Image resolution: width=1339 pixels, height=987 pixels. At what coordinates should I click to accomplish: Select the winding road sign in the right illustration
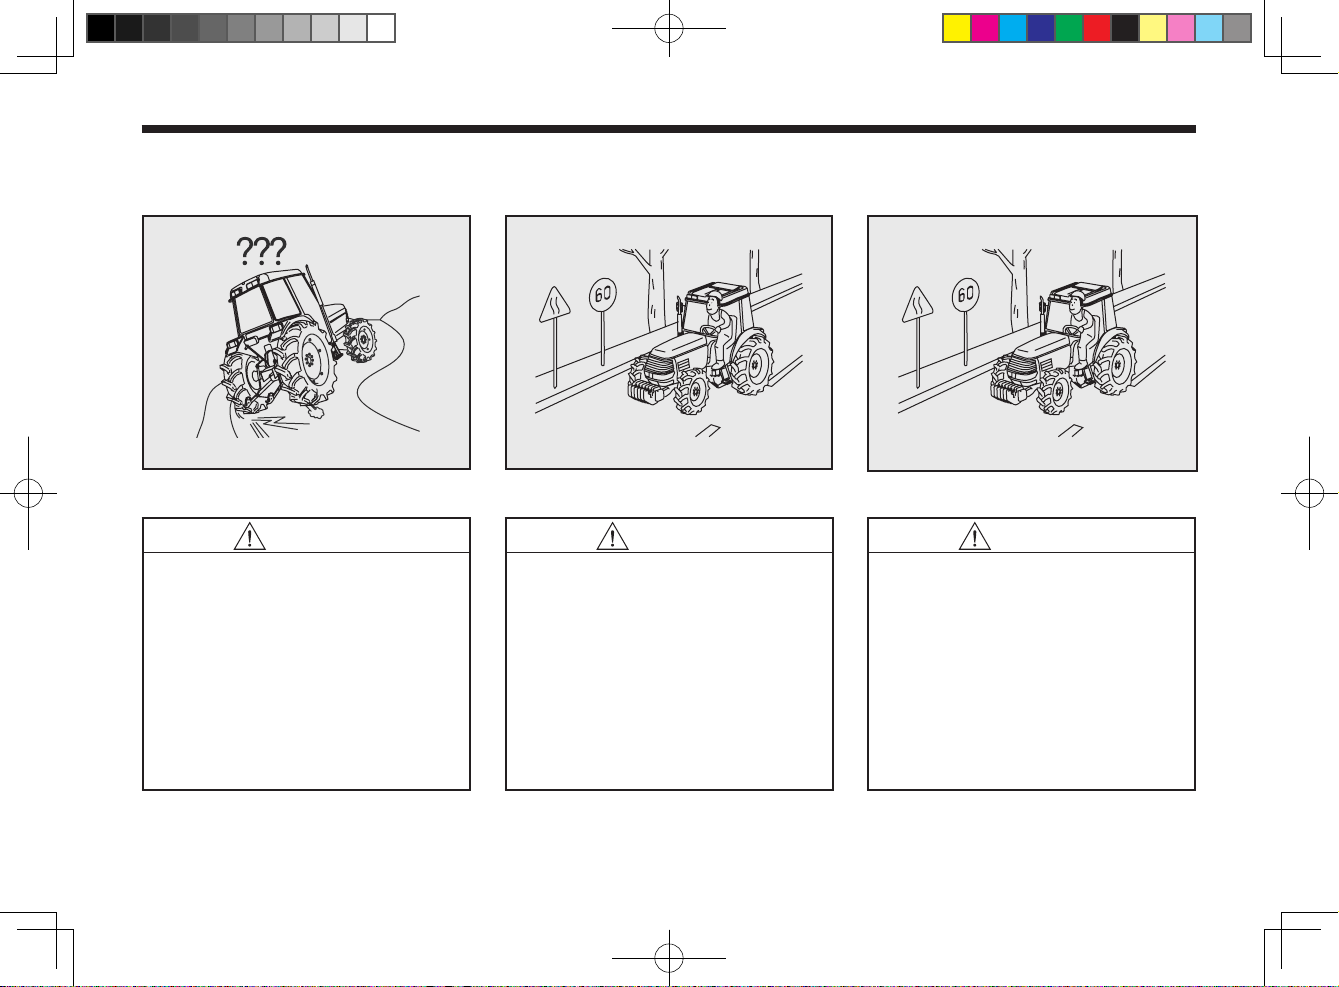pos(916,304)
